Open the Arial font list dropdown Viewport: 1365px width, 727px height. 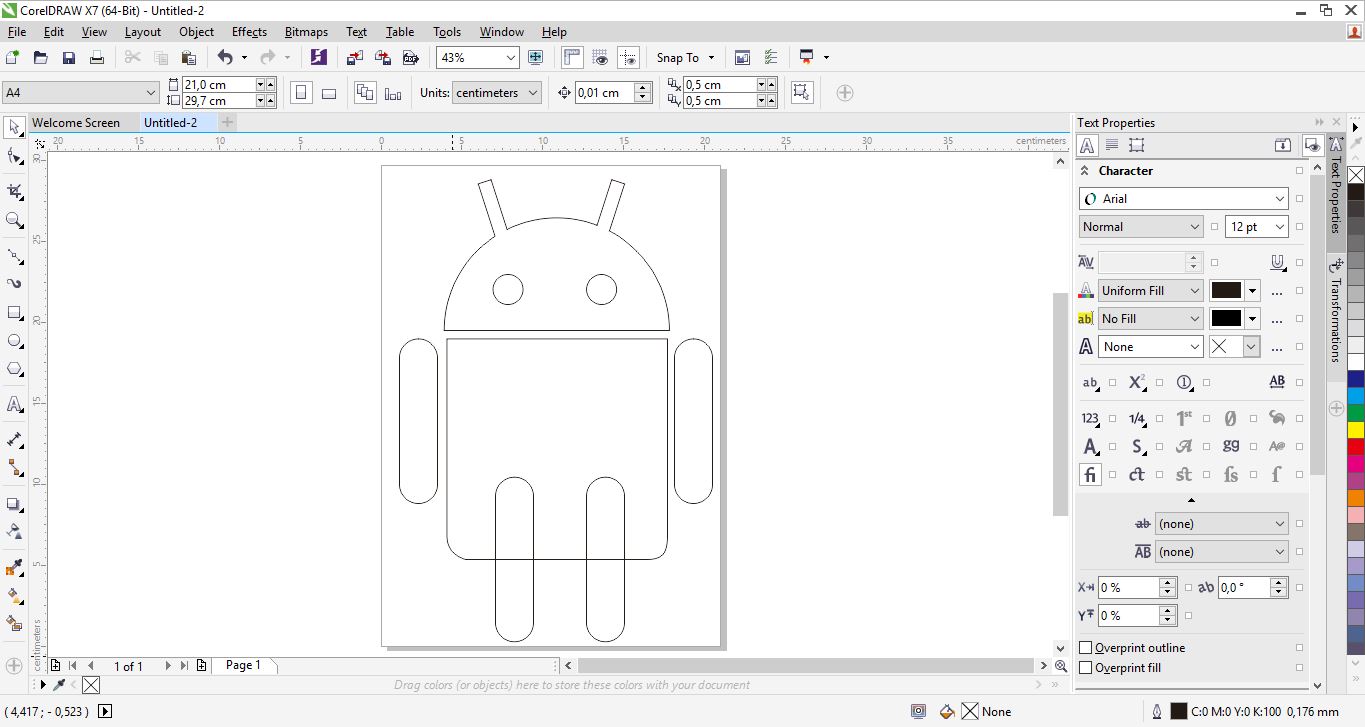pos(1279,199)
